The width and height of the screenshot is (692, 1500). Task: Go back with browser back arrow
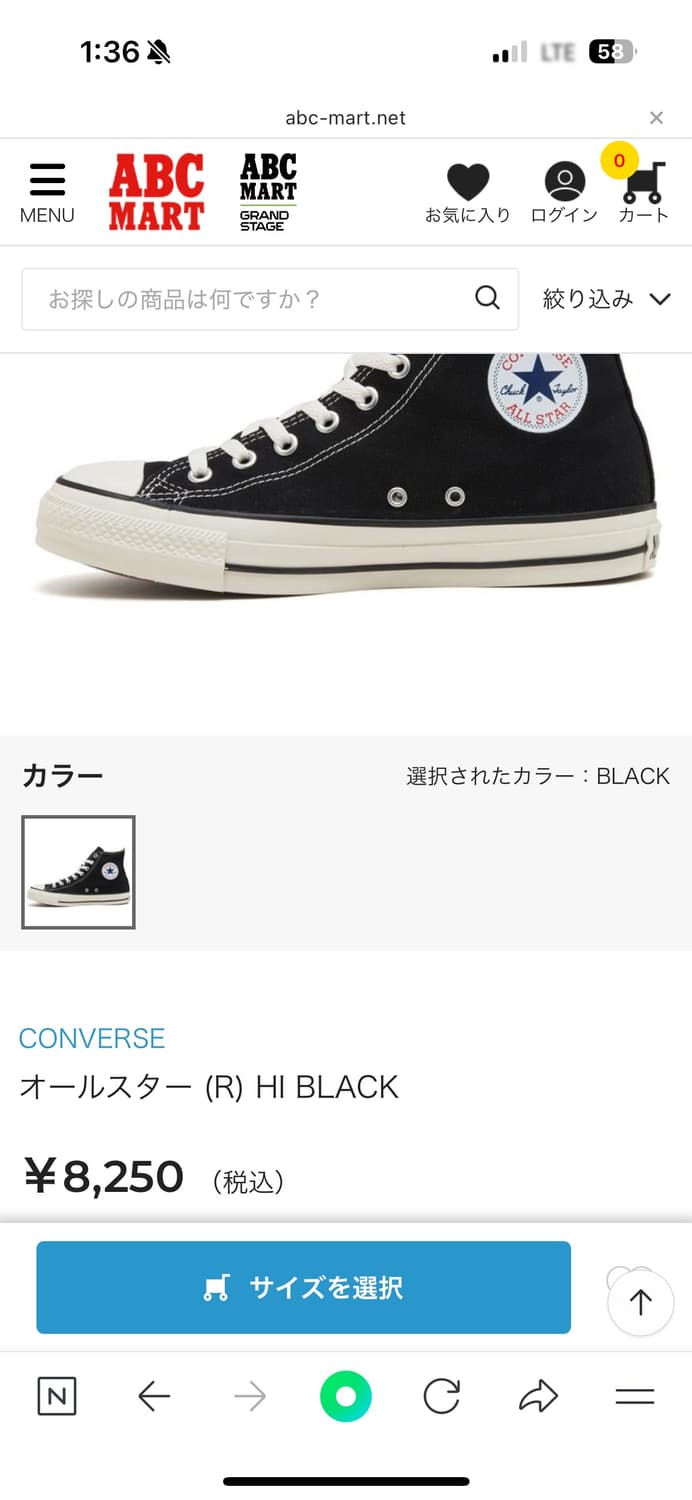(x=154, y=1396)
